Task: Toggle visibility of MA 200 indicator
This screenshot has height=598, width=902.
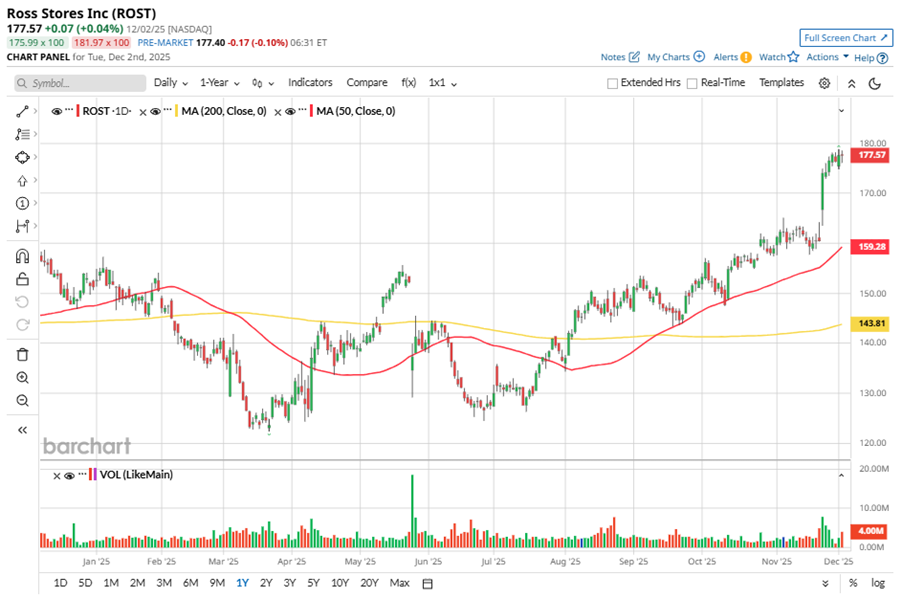Action: 155,112
